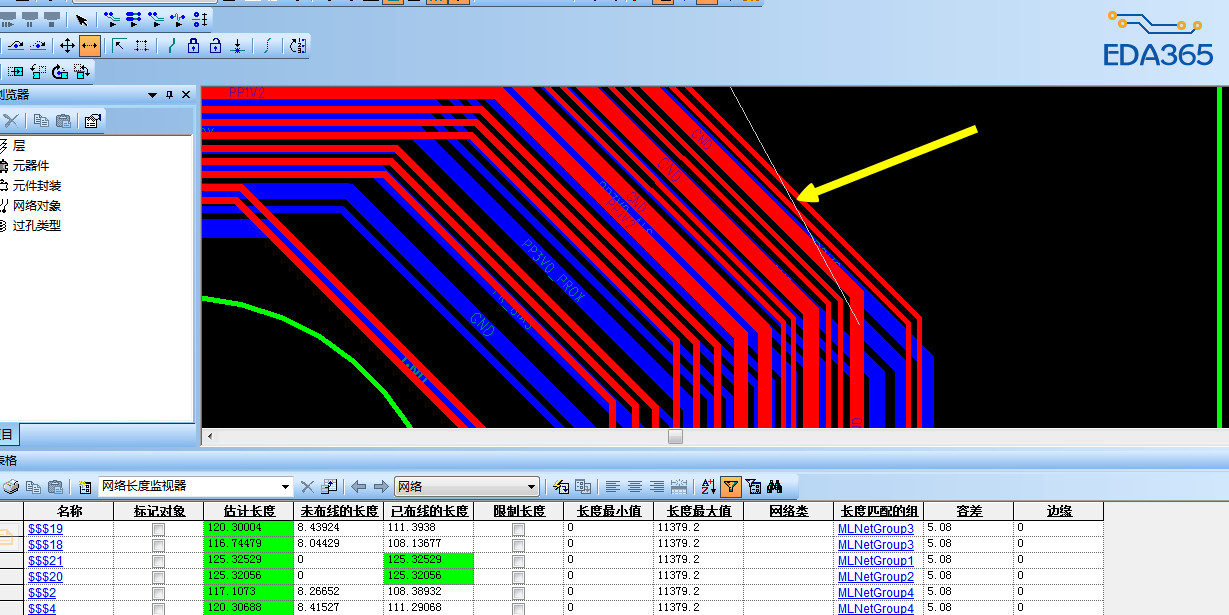Click the binoculars find icon
1229x615 pixels.
774,487
